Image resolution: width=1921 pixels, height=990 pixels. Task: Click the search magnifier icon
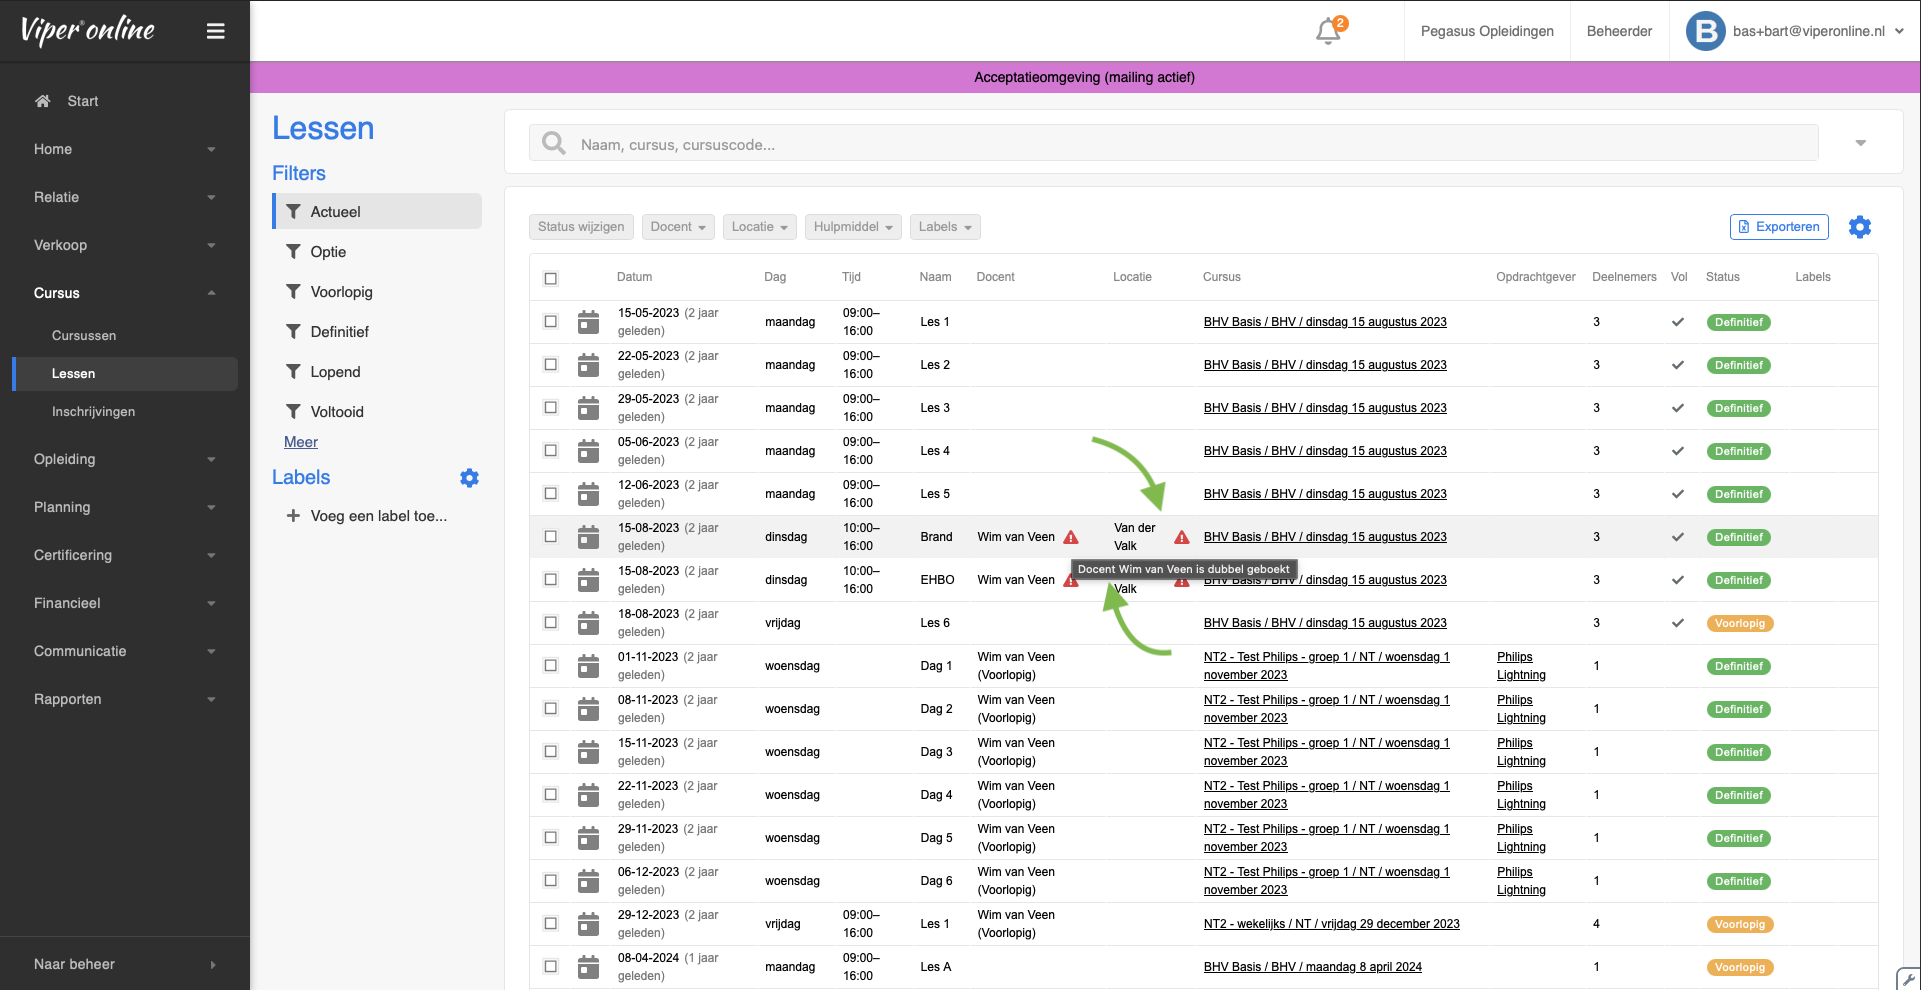(553, 144)
